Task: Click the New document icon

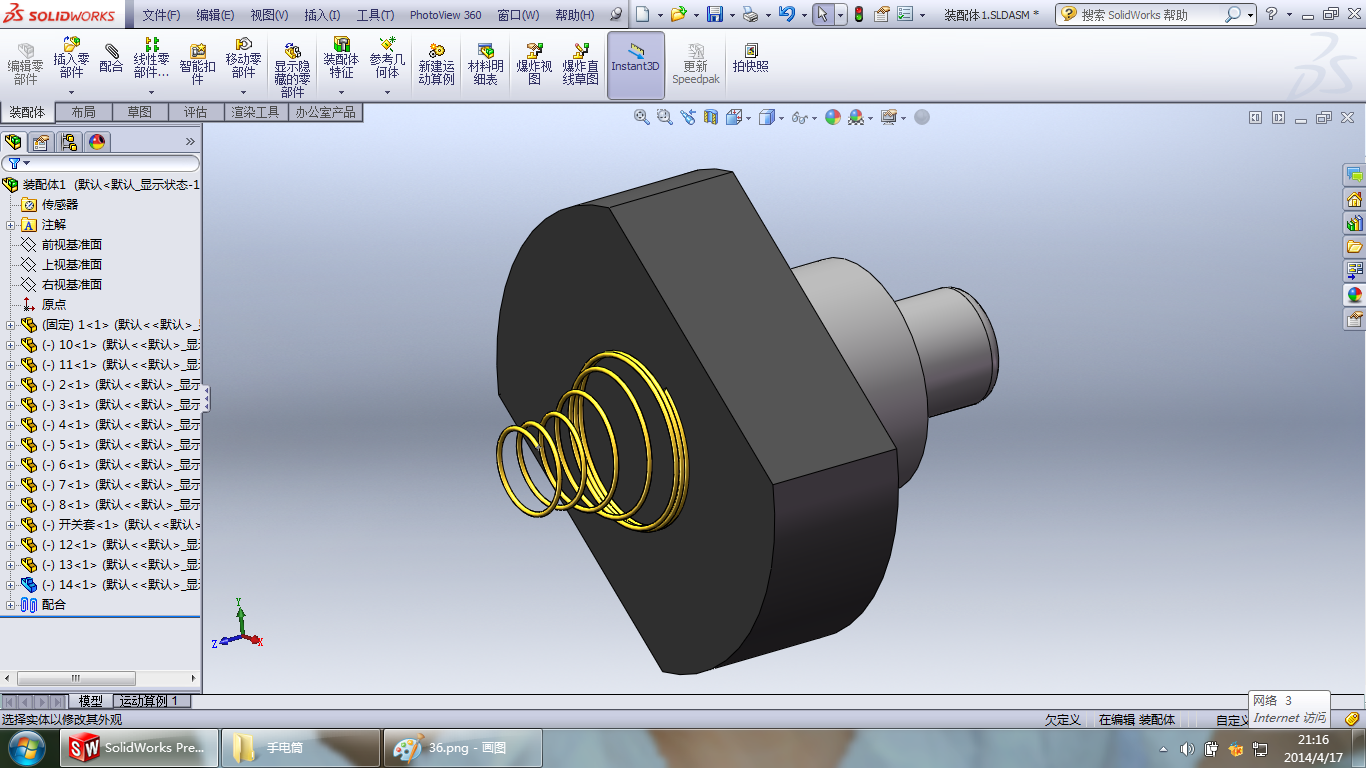Action: 643,14
